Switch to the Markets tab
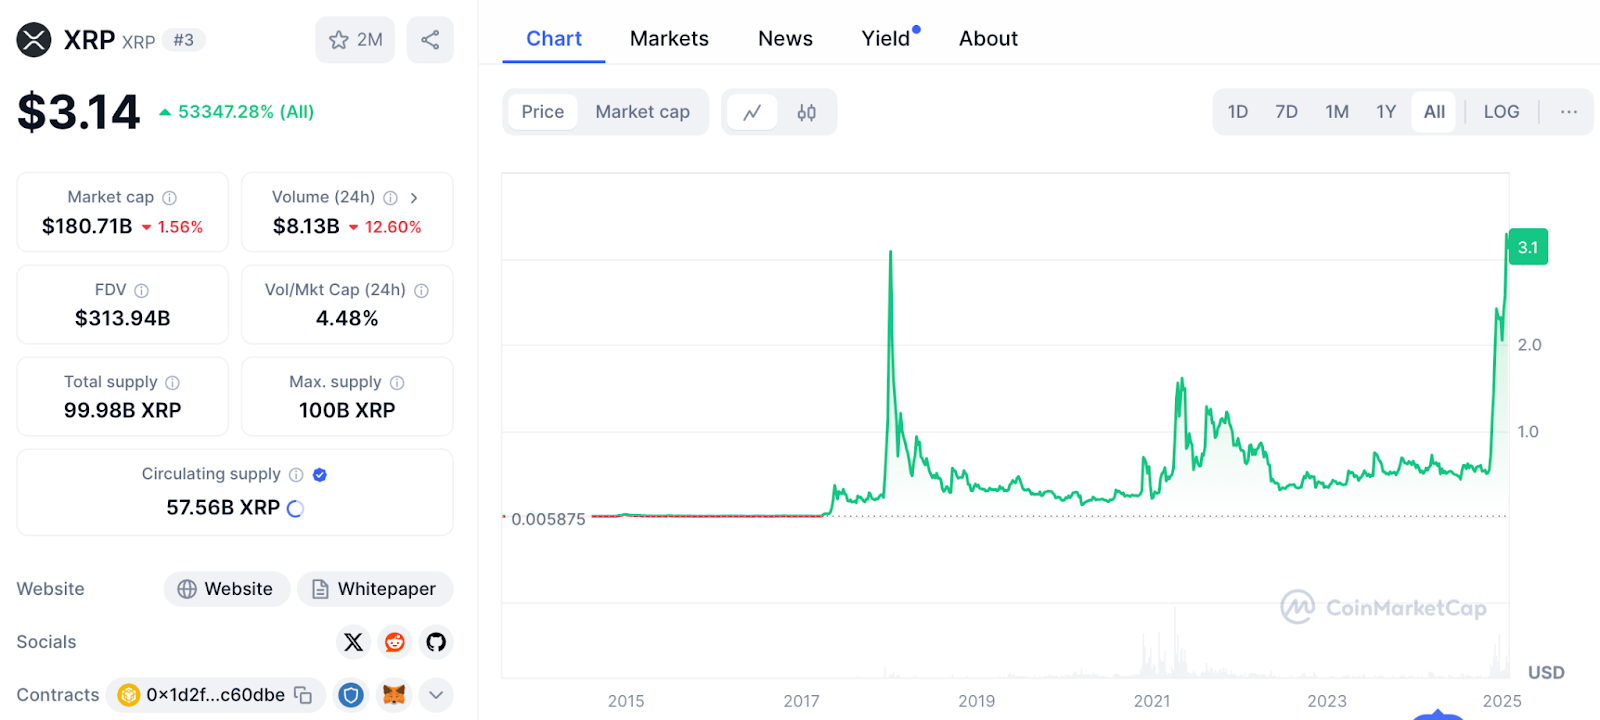This screenshot has width=1600, height=720. pos(669,39)
